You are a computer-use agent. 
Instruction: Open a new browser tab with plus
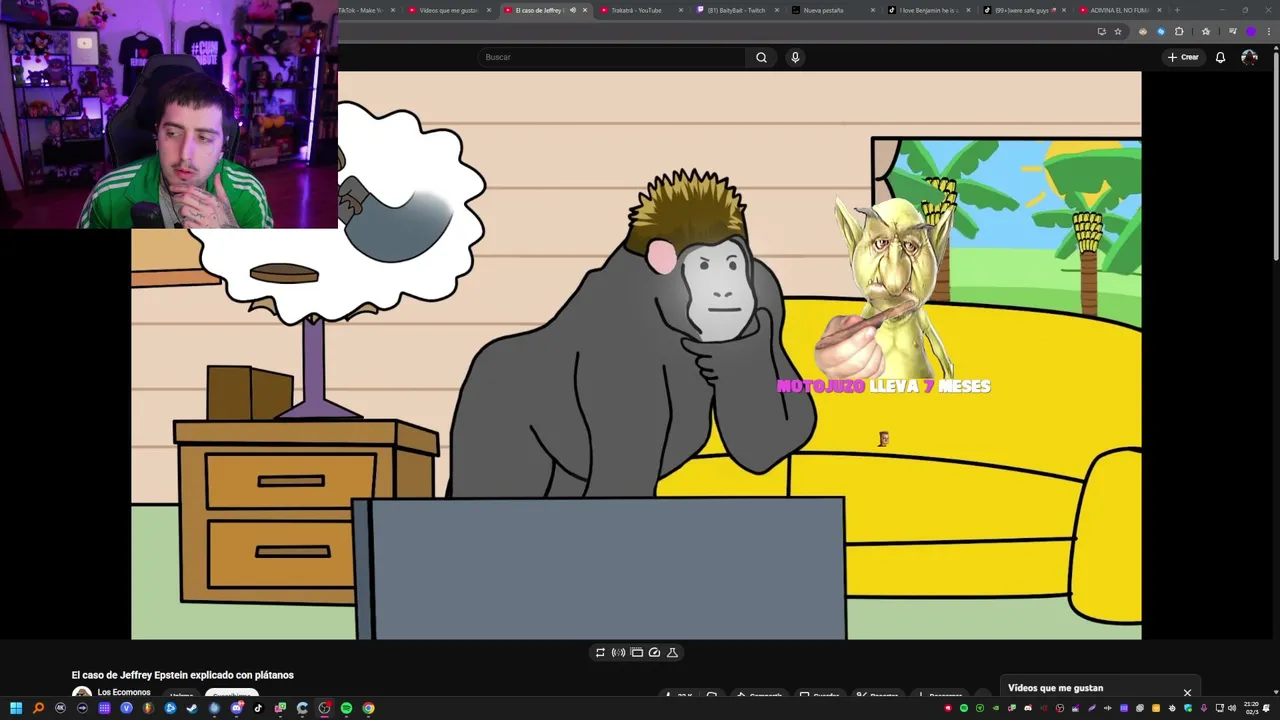(x=1177, y=10)
